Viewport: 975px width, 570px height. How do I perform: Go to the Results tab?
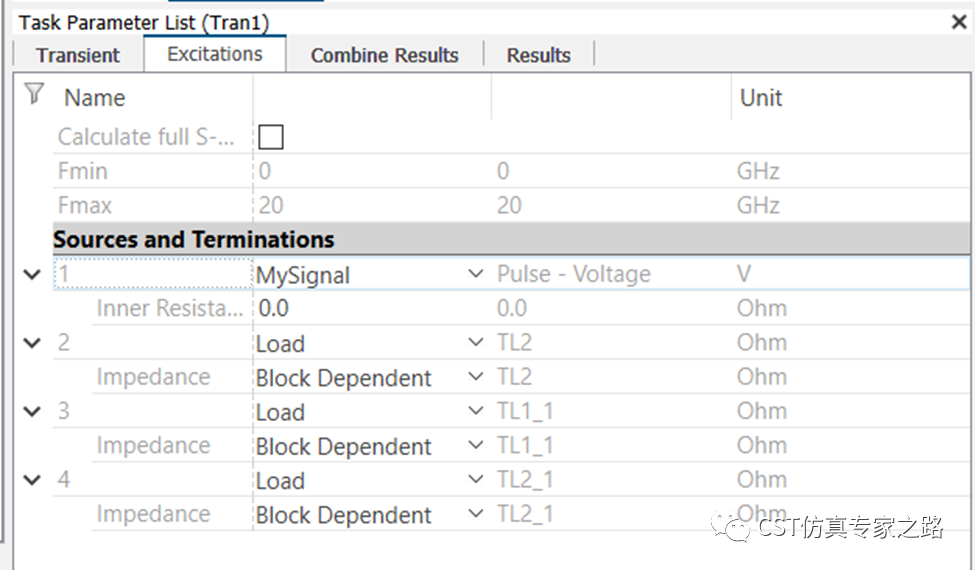(x=538, y=55)
